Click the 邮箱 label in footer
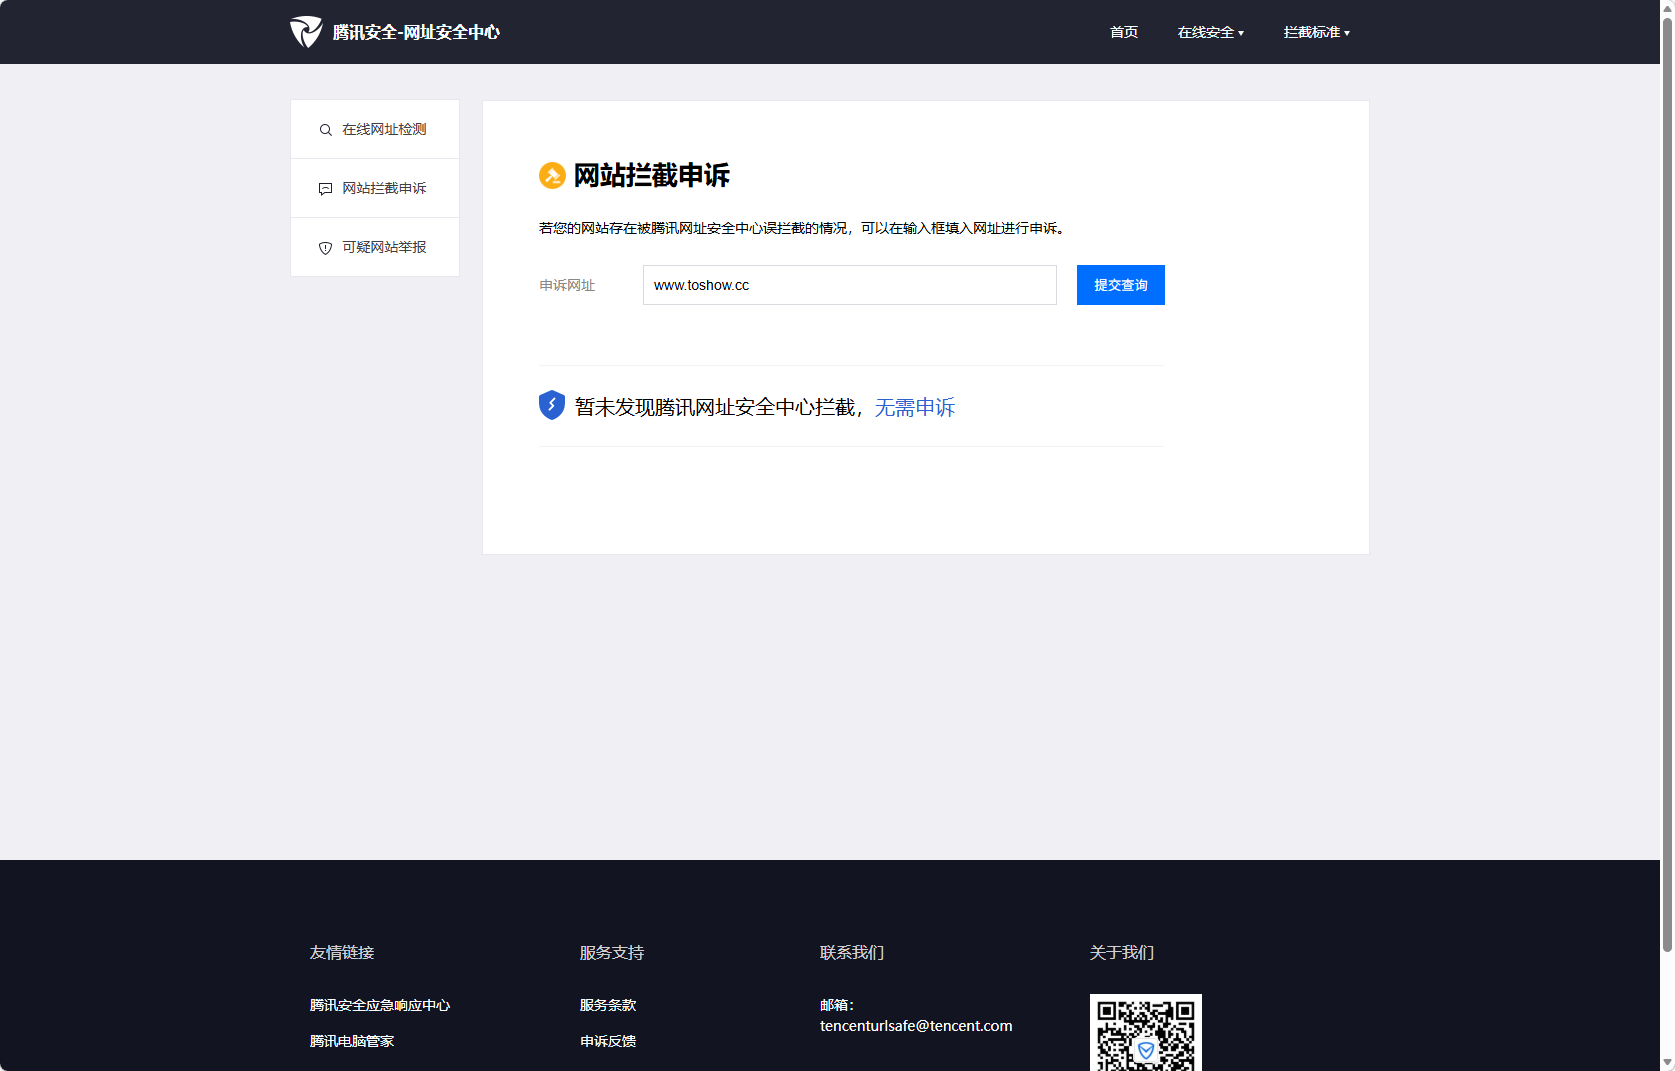1675x1071 pixels. pyautogui.click(x=837, y=1005)
